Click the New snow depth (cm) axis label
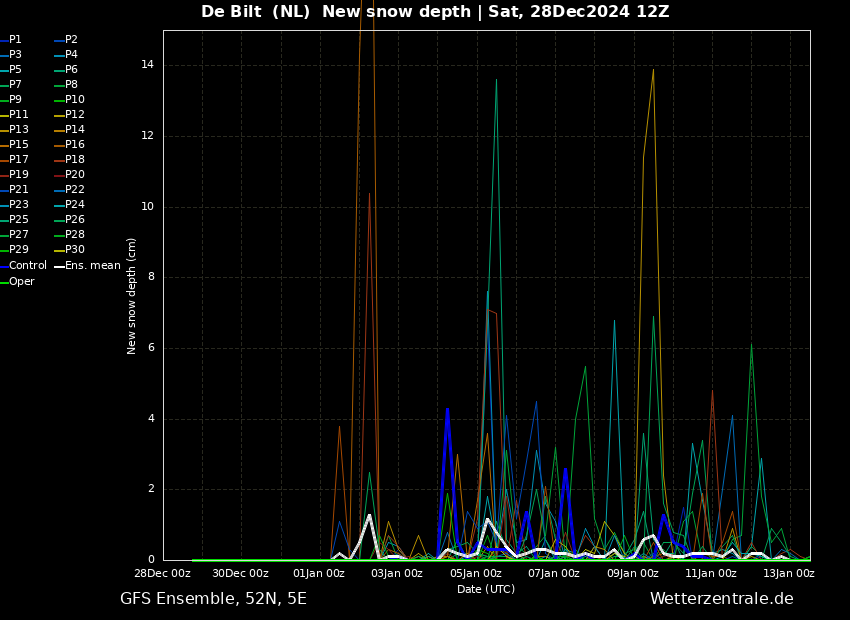Screen dimensions: 850x620 (x=132, y=295)
